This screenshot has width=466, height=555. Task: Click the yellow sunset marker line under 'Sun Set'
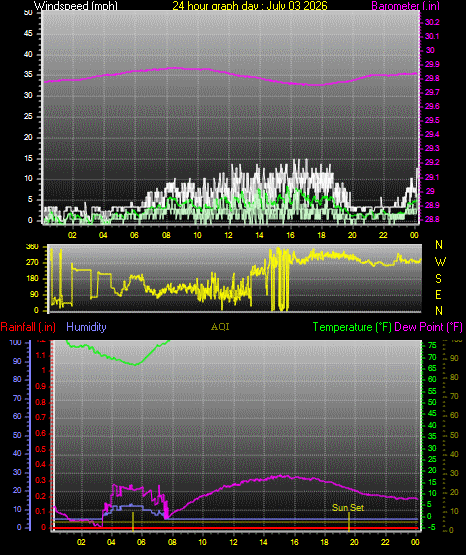(349, 522)
